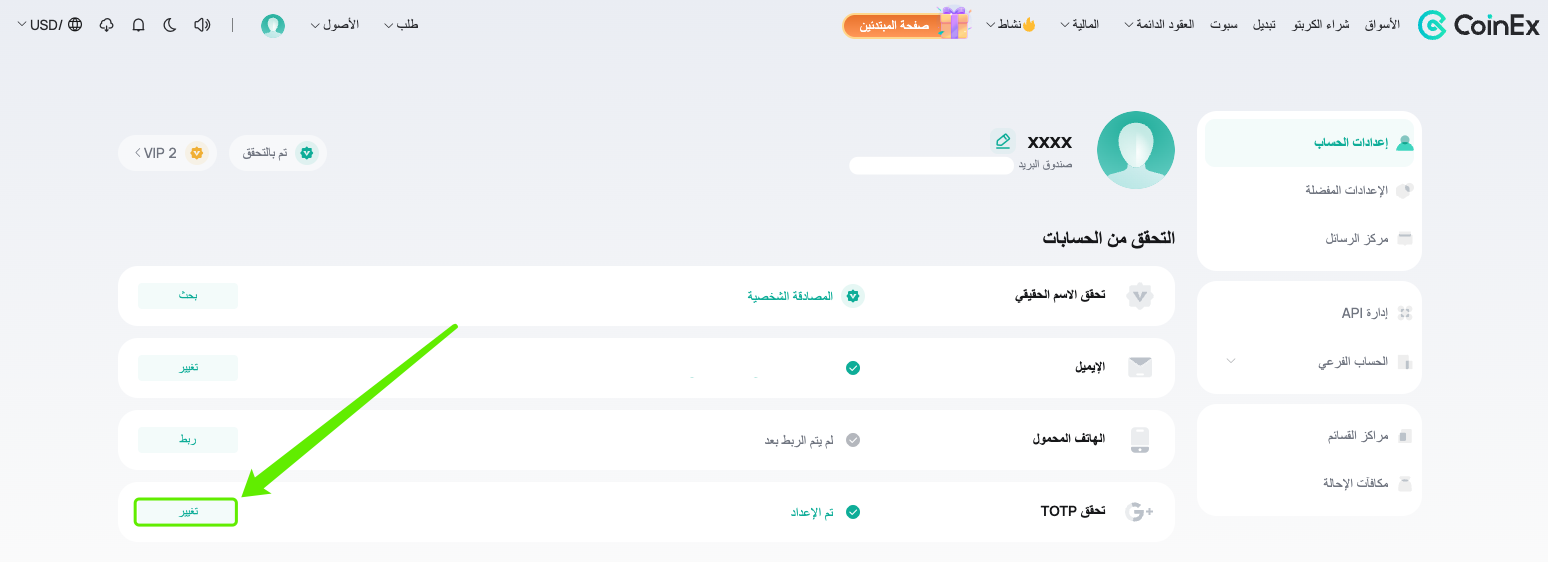This screenshot has width=1548, height=562.
Task: Open the شراء الكريبتو menu item
Action: coord(1320,25)
